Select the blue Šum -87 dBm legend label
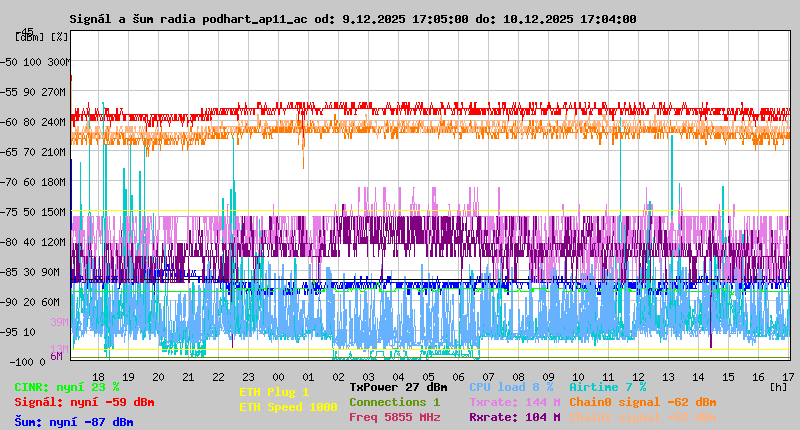The height and width of the screenshot is (430, 800). click(74, 422)
